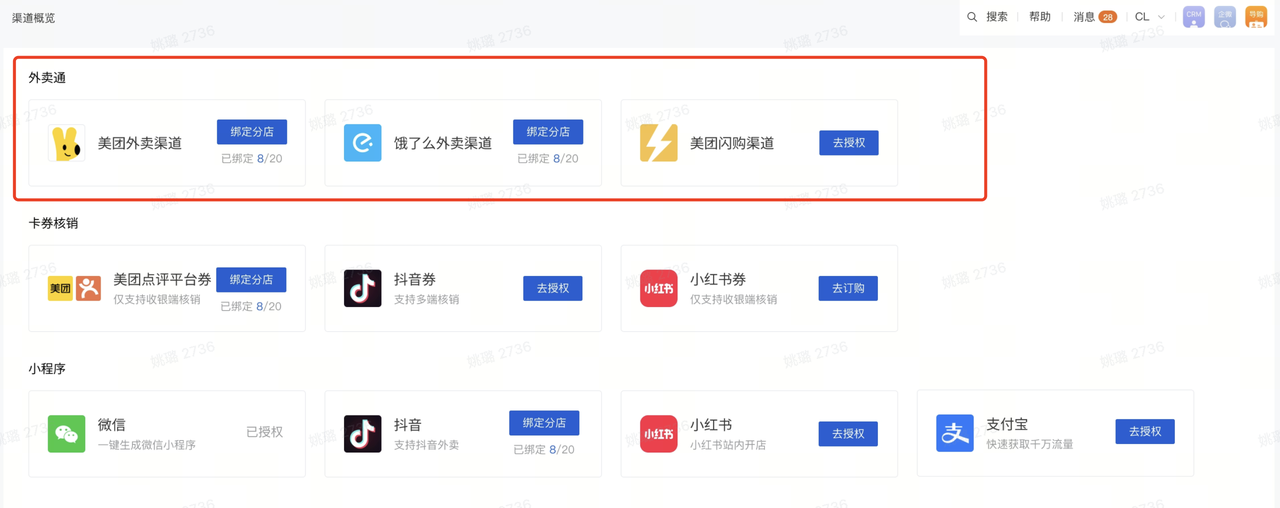Click 绑定分店 for 饿了么外卖渠道
This screenshot has width=1280, height=508.
click(x=548, y=132)
